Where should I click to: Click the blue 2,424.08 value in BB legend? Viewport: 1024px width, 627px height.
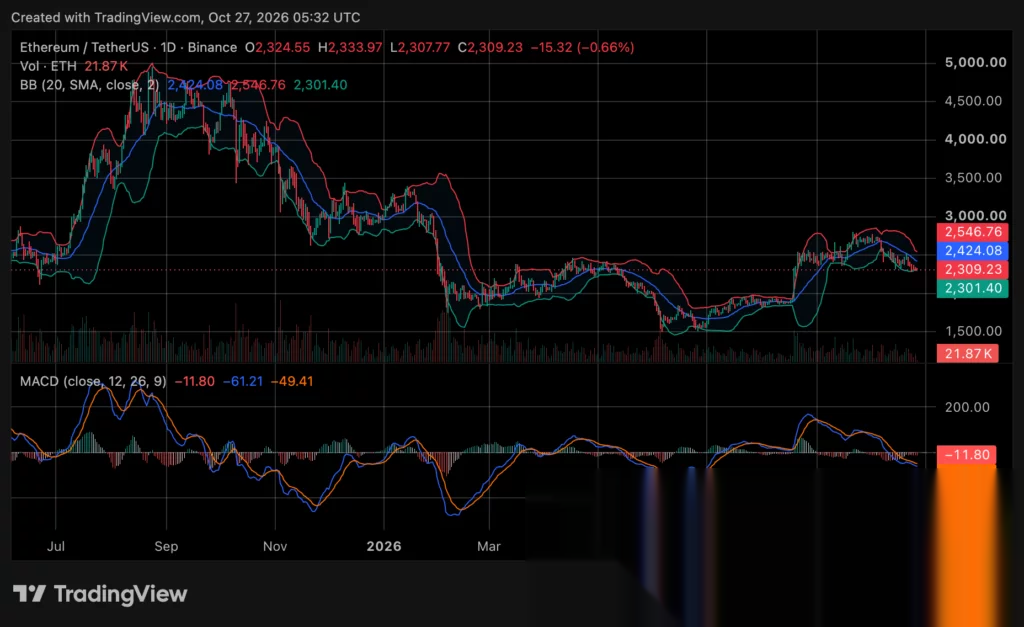pos(195,85)
